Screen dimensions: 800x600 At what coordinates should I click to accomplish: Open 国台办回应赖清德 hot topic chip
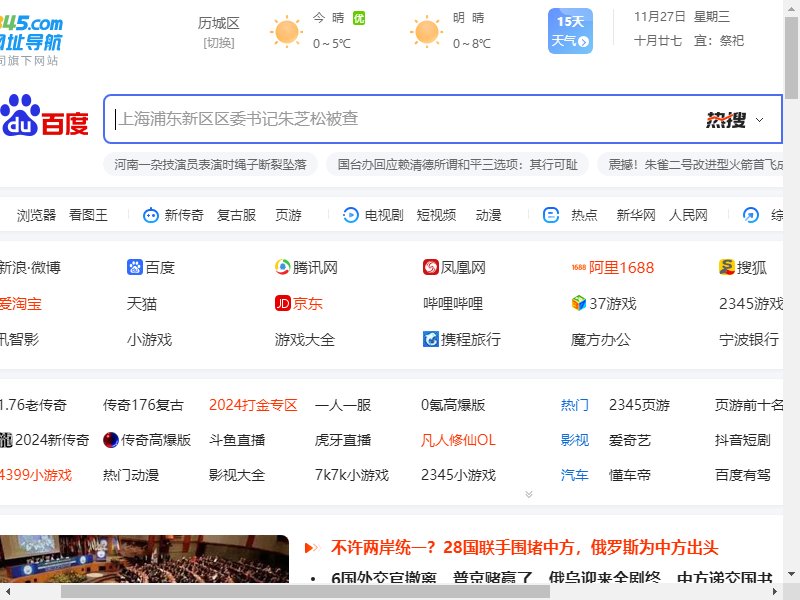point(458,164)
